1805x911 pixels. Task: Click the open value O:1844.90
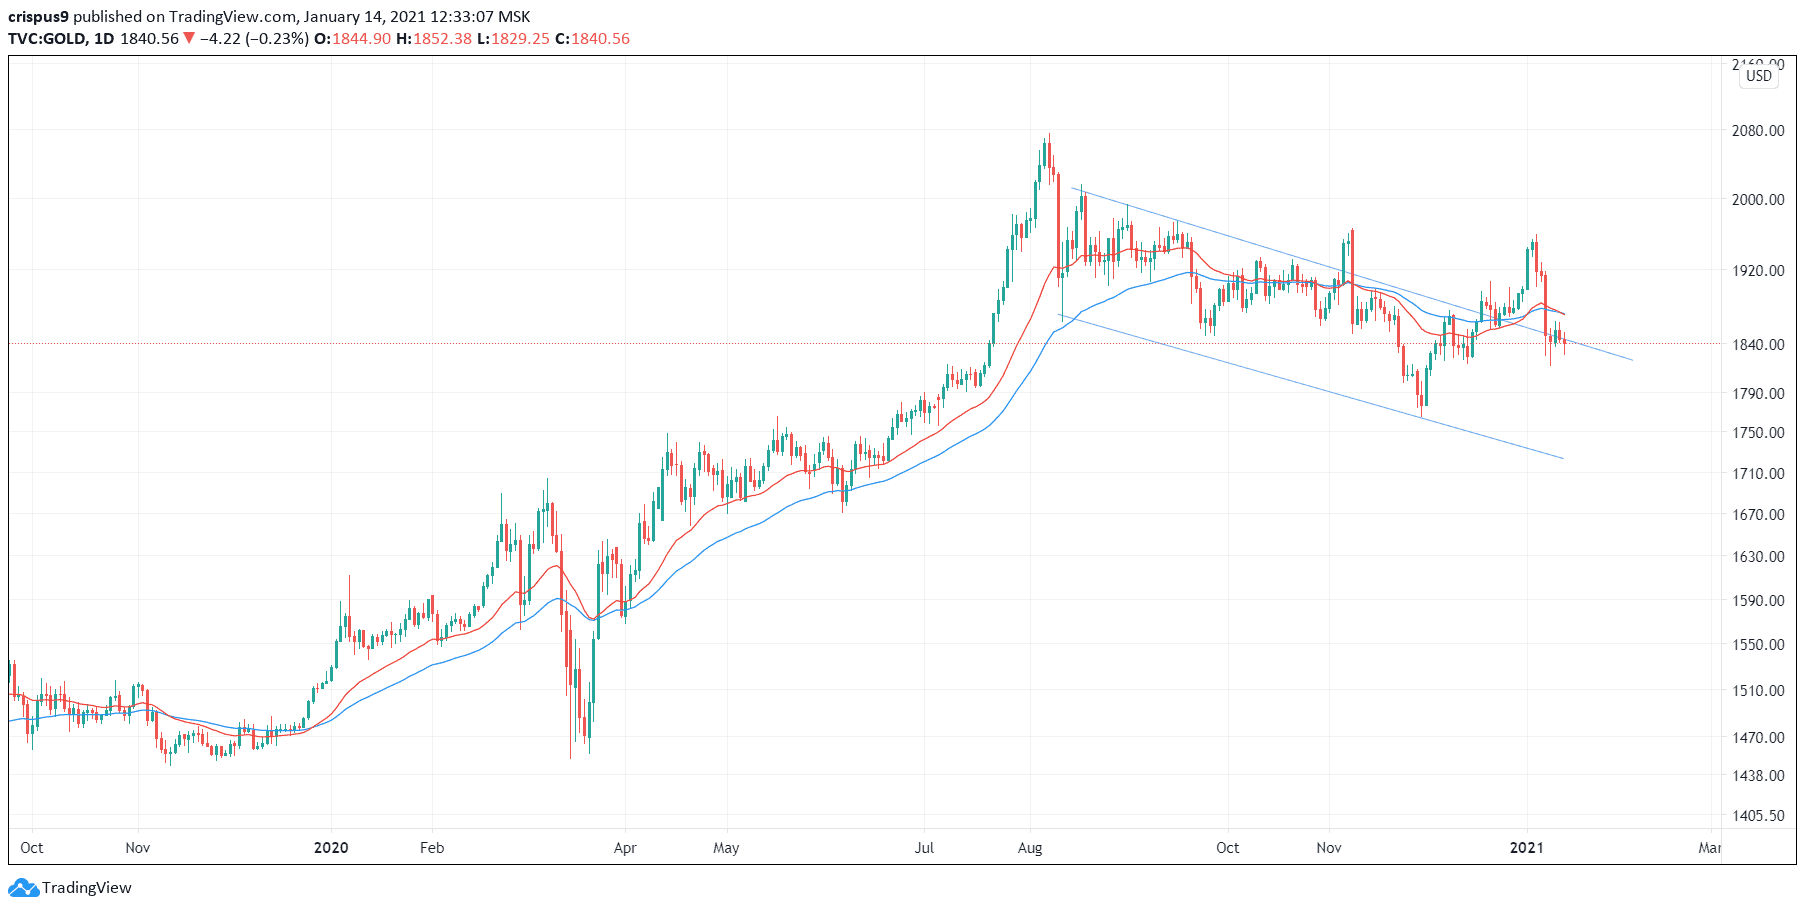(x=352, y=39)
